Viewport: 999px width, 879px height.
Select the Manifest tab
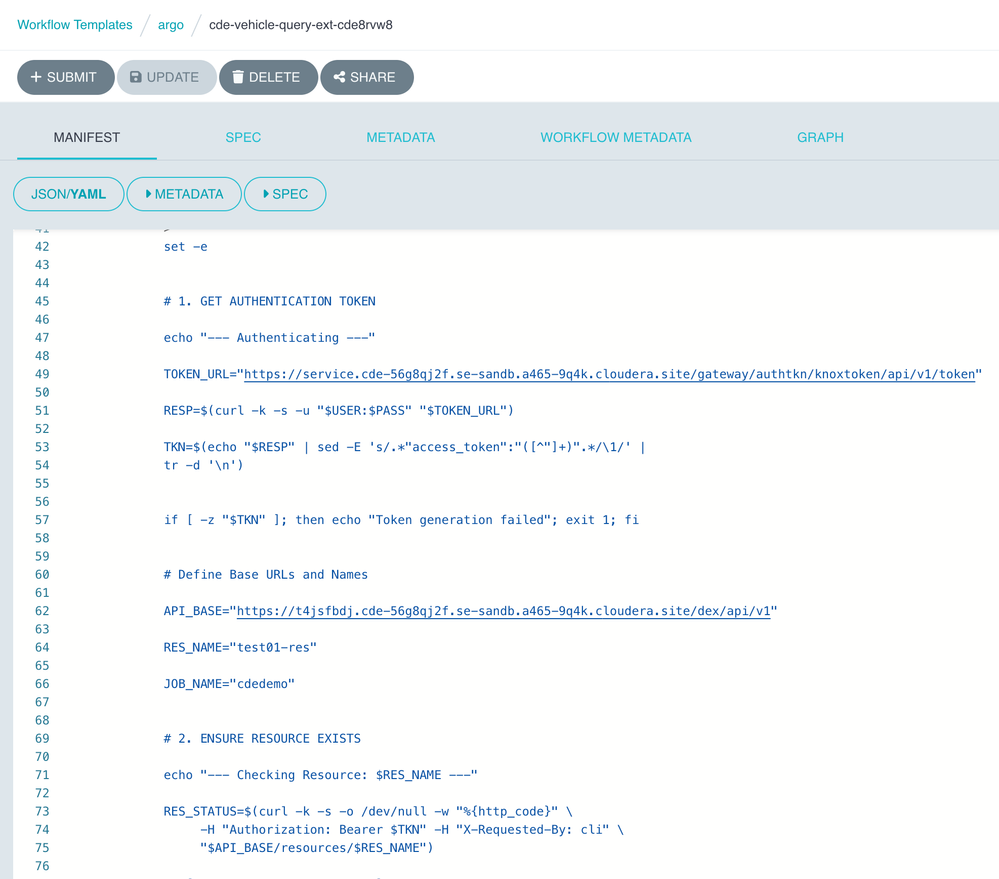87,138
